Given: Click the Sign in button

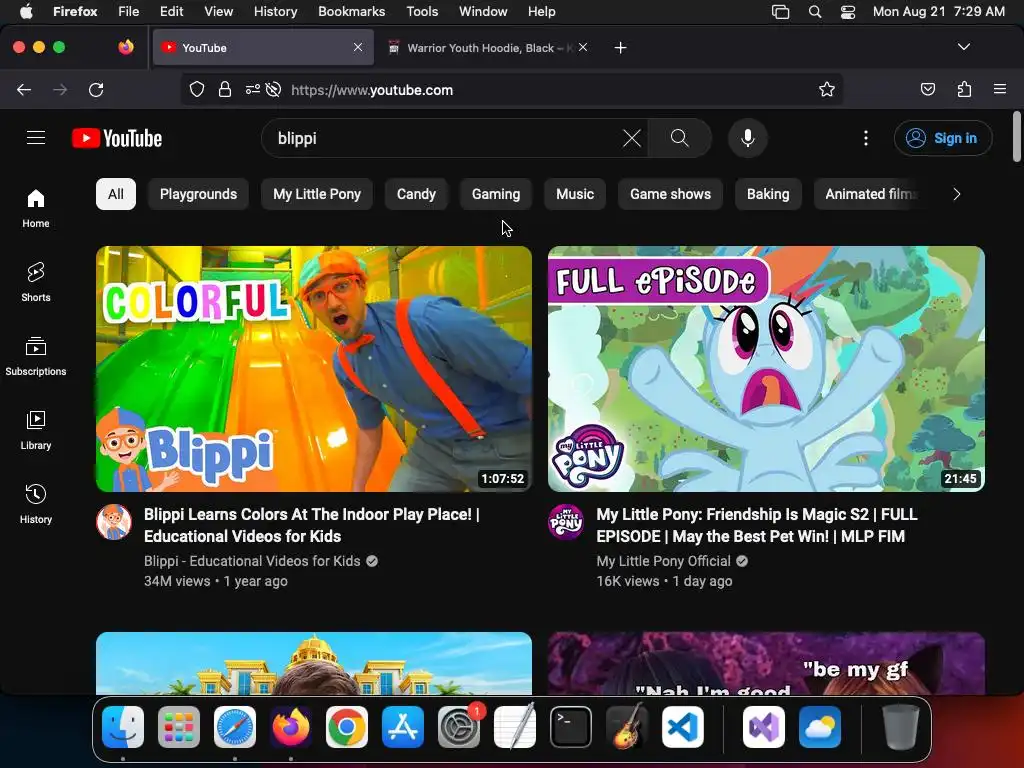Looking at the screenshot, I should click(x=943, y=138).
